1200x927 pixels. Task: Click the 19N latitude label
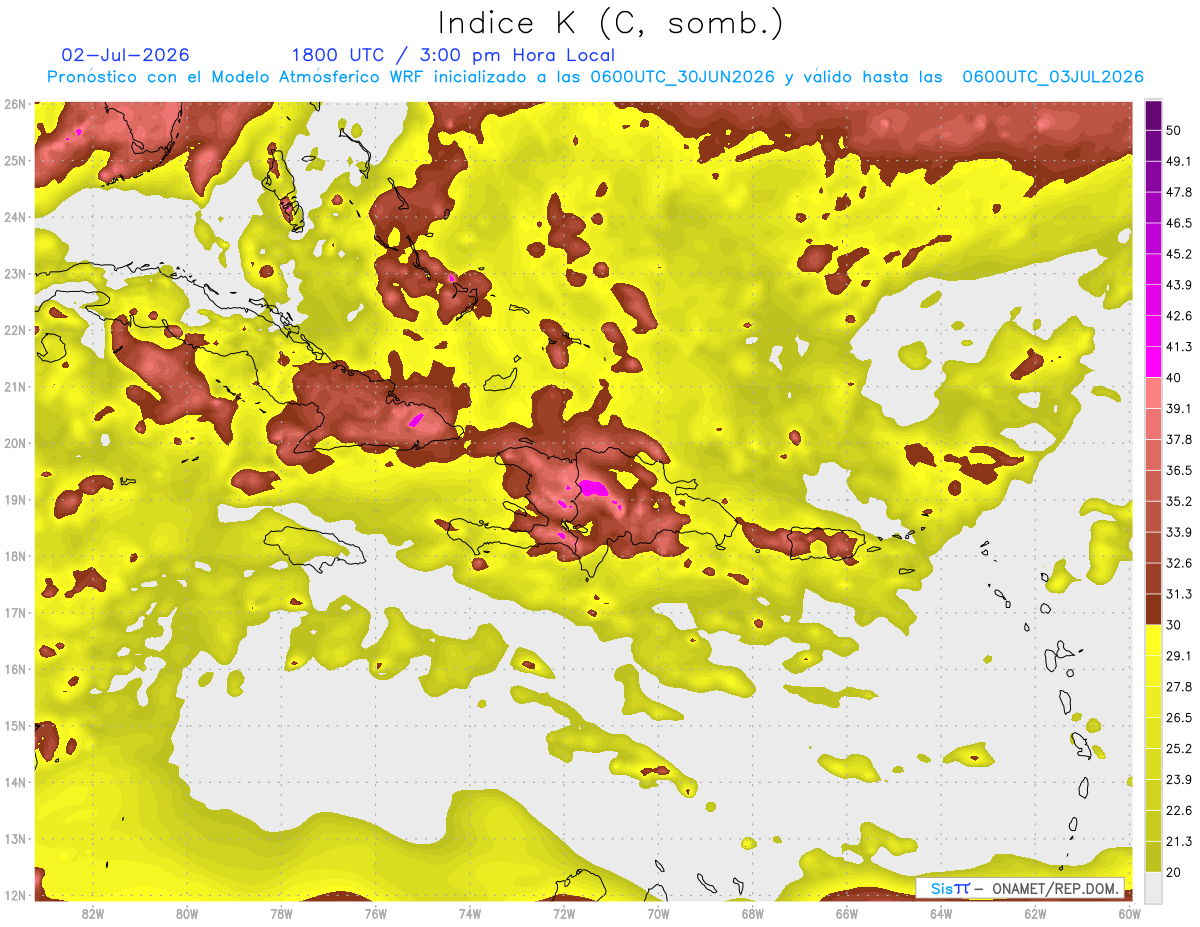[14, 500]
